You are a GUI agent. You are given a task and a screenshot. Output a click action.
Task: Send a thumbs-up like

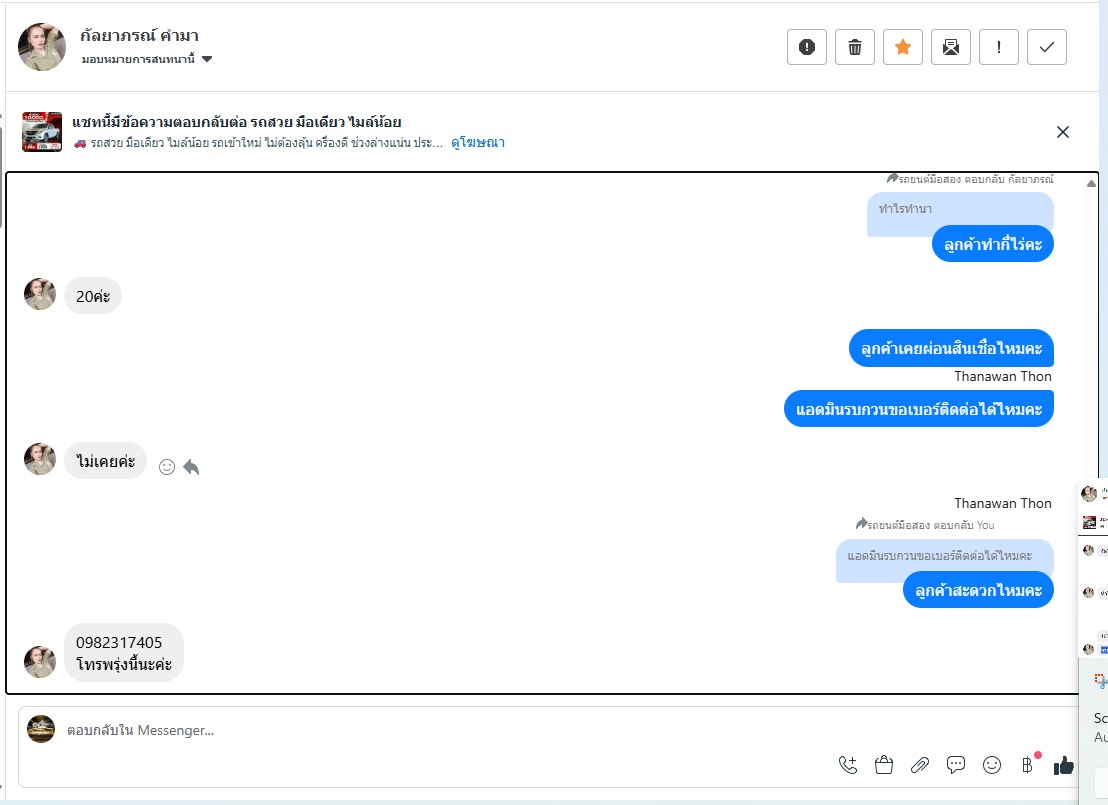tap(1063, 765)
